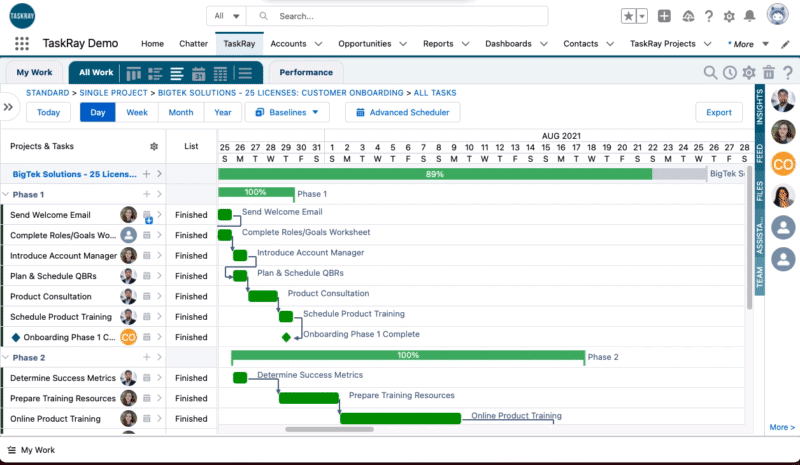Viewport: 800px width, 465px height.
Task: Open the notifications bell
Action: [x=749, y=16]
